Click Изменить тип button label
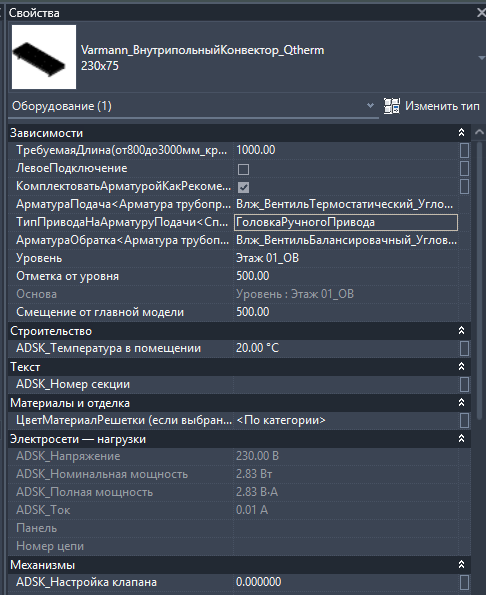This screenshot has height=595, width=486. coord(442,106)
